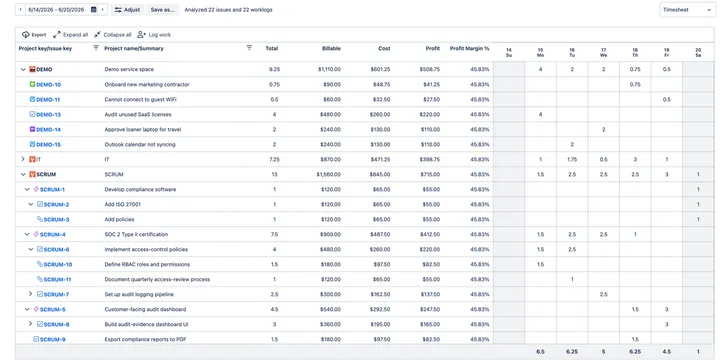
Task: Click the date range input field
Action: (x=58, y=10)
